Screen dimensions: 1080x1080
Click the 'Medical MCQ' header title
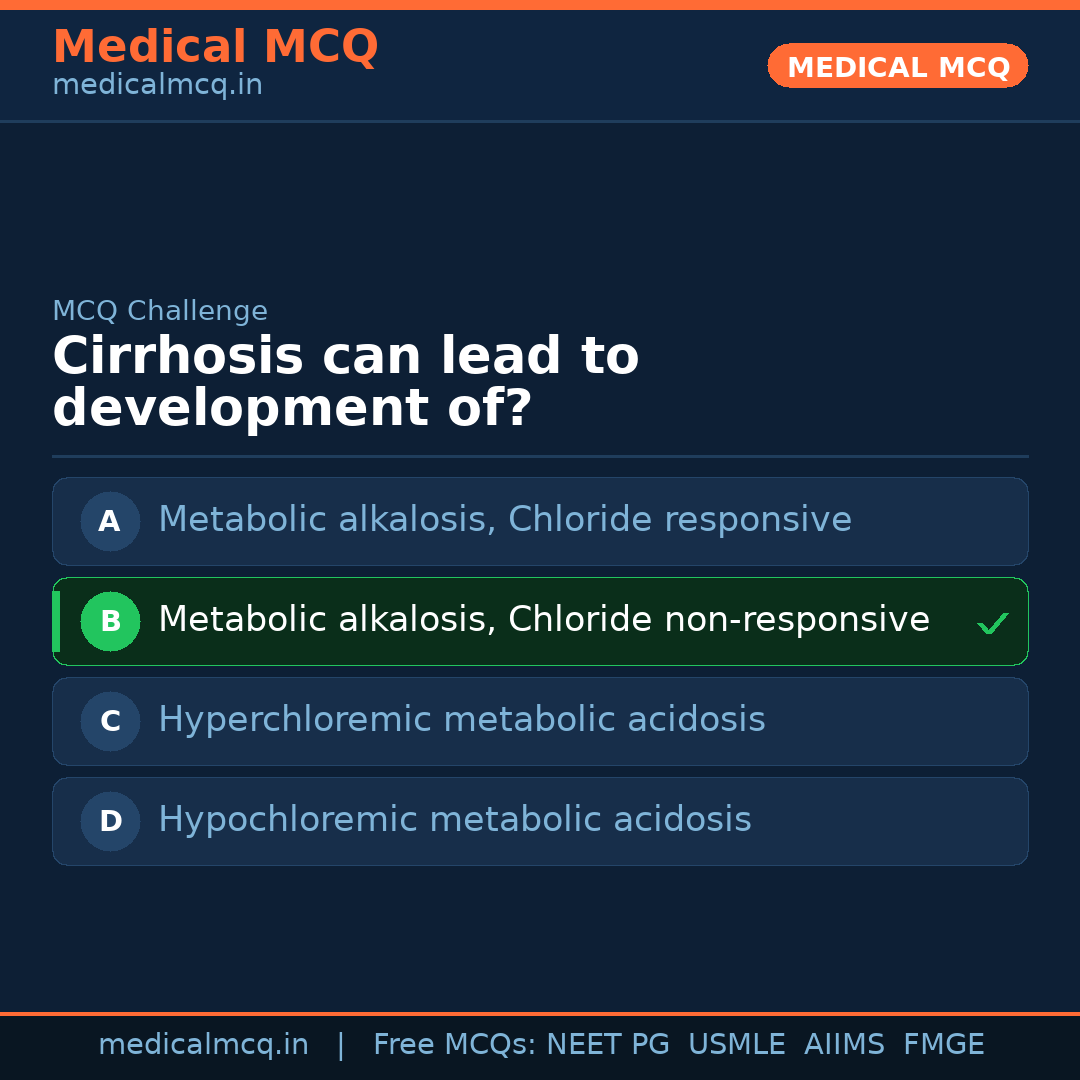215,47
